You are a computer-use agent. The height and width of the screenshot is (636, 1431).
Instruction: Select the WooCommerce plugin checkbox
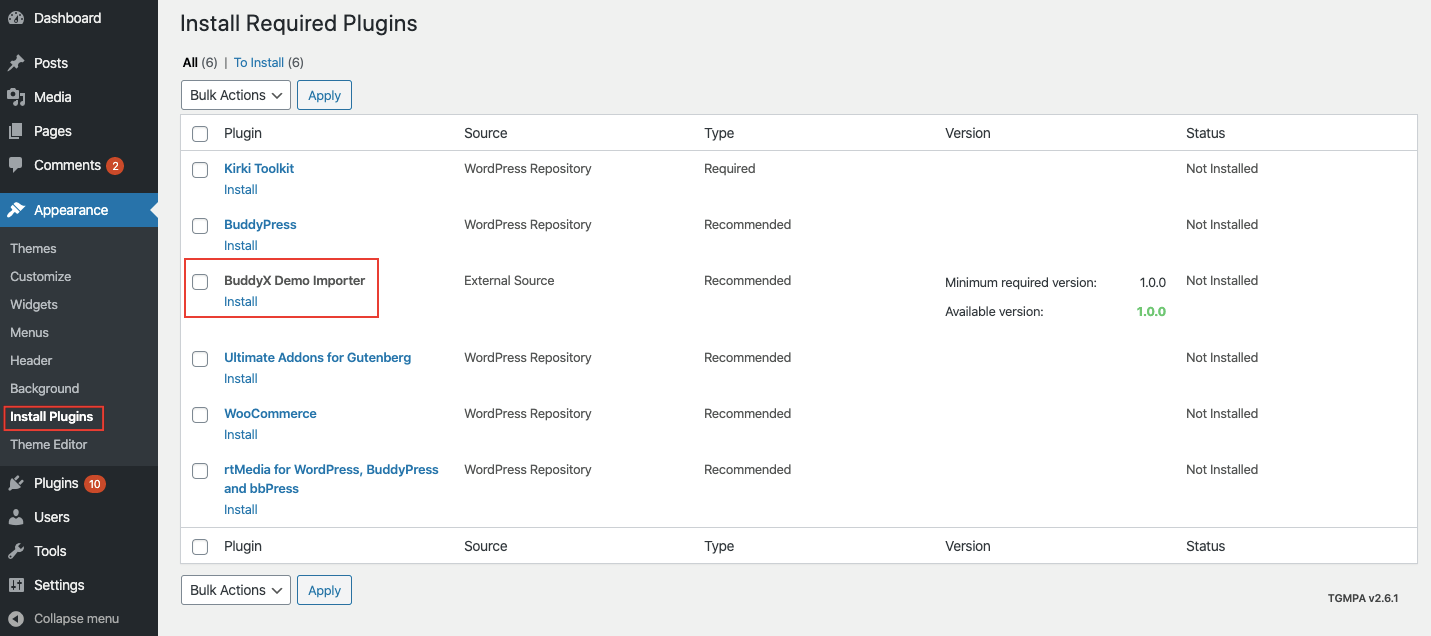pos(200,415)
